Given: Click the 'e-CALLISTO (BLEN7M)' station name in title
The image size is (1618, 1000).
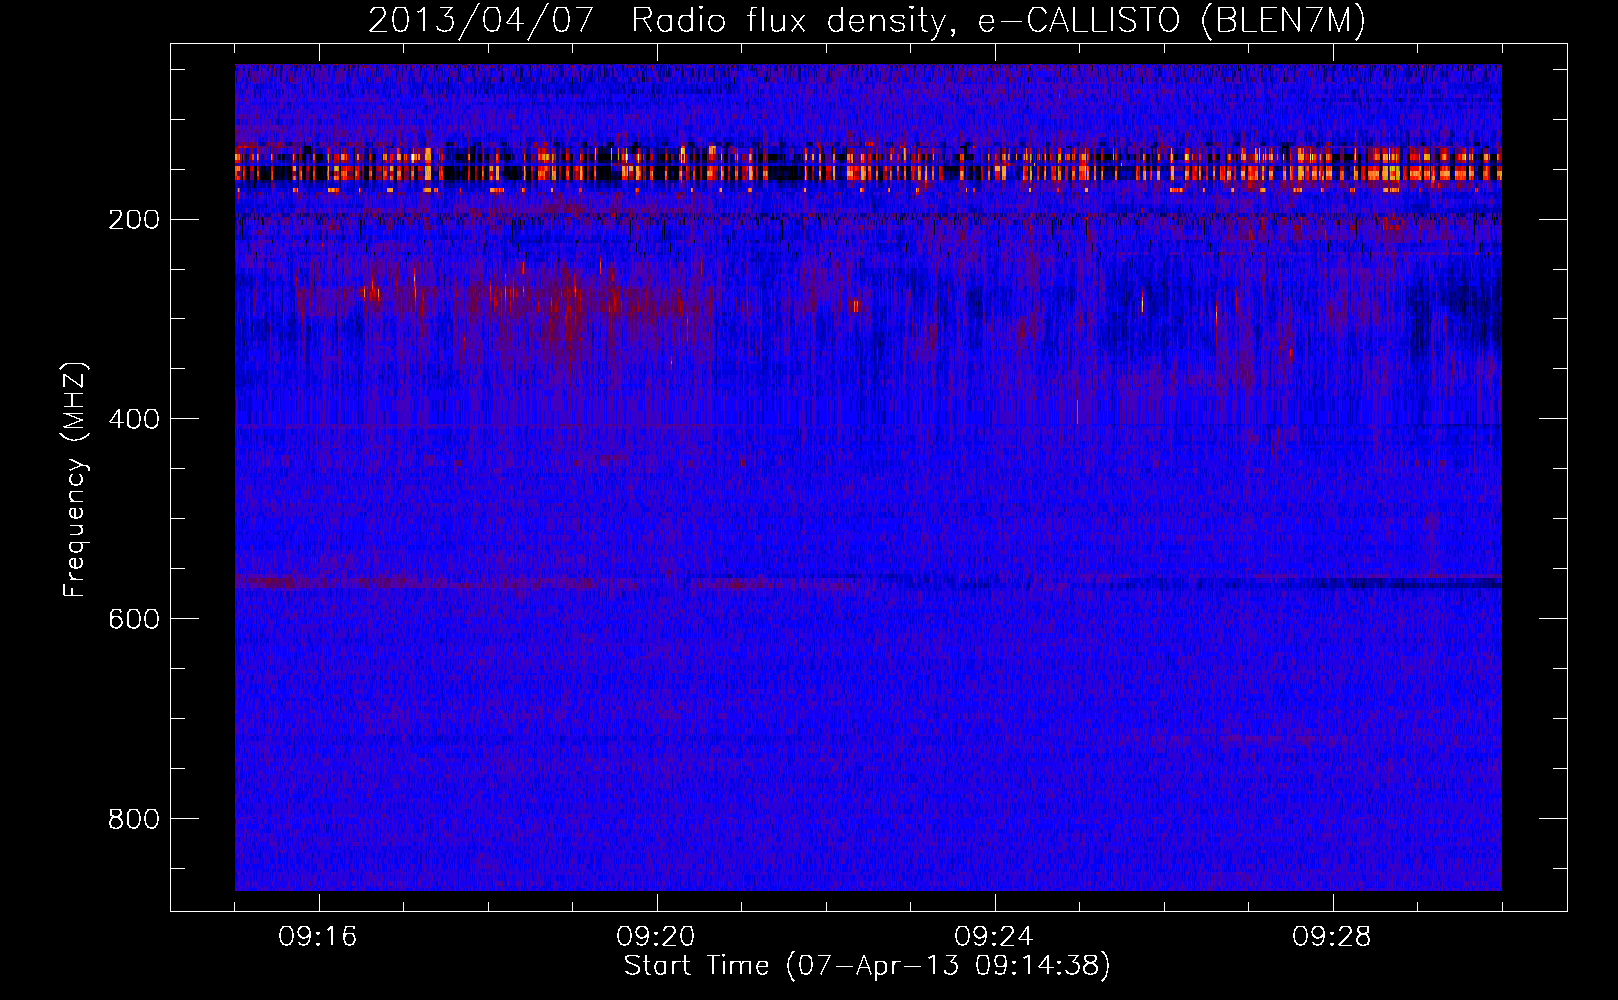Looking at the screenshot, I should click(1172, 21).
